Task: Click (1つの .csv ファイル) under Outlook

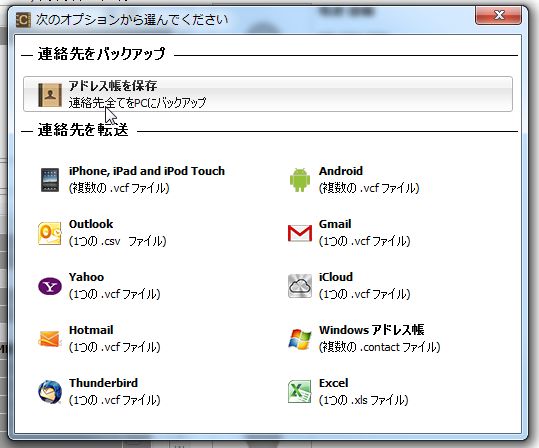Action: 118,241
